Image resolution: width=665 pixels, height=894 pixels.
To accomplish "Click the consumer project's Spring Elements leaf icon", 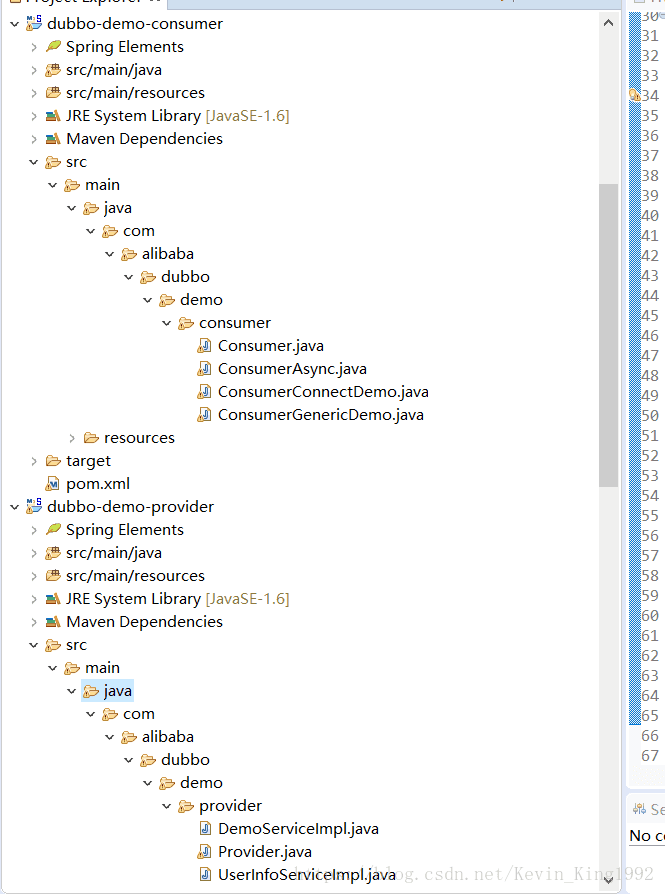I will pos(53,46).
